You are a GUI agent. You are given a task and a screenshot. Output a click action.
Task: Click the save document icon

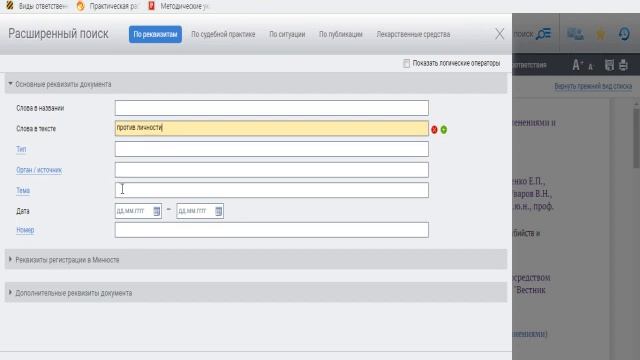click(x=609, y=65)
